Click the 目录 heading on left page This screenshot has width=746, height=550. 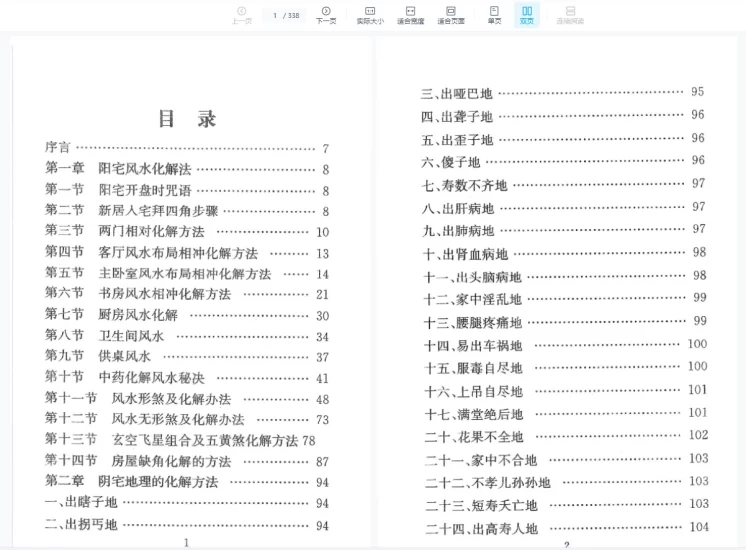pyautogui.click(x=187, y=119)
